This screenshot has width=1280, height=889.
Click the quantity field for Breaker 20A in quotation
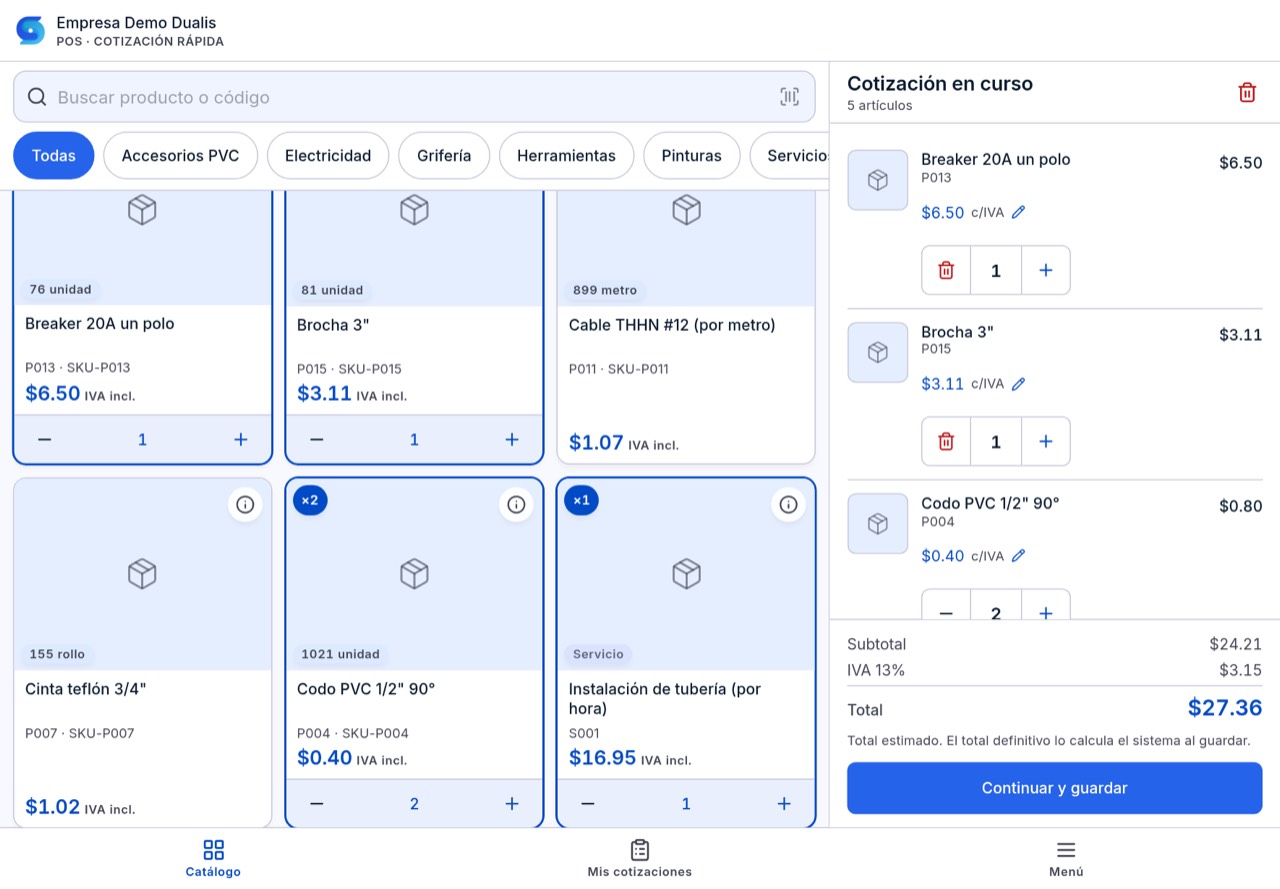(x=996, y=270)
